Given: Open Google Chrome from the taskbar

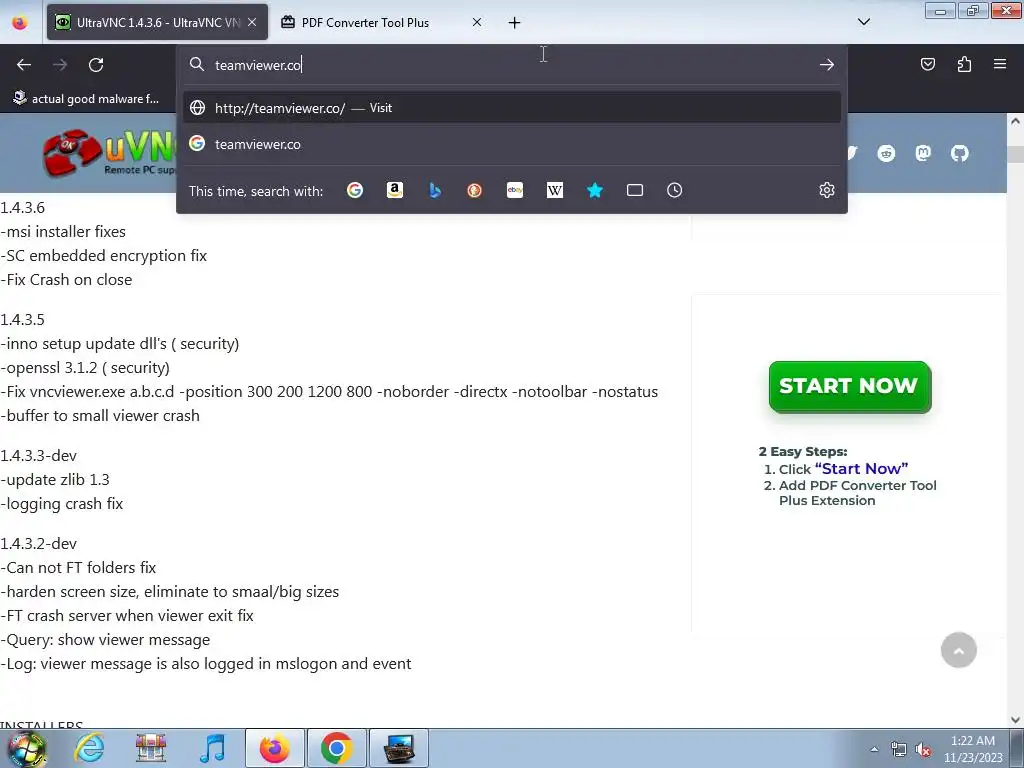Looking at the screenshot, I should 336,748.
